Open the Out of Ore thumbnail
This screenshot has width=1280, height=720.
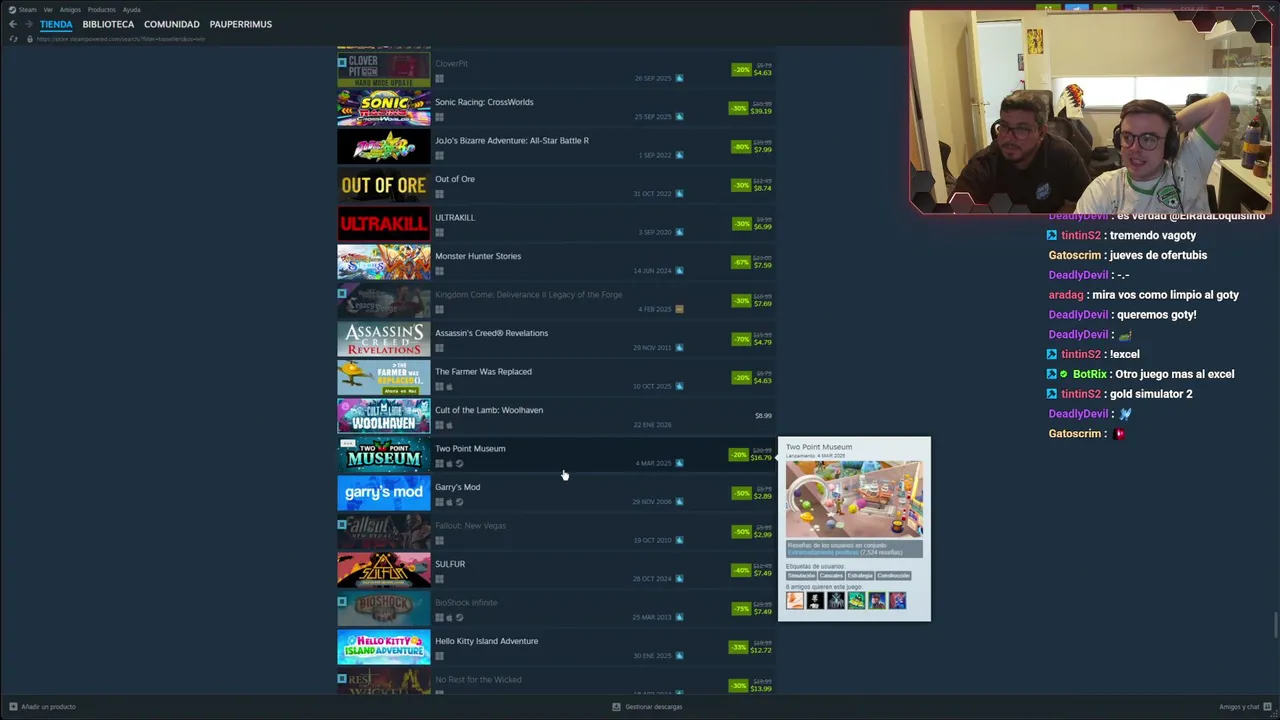(x=384, y=185)
